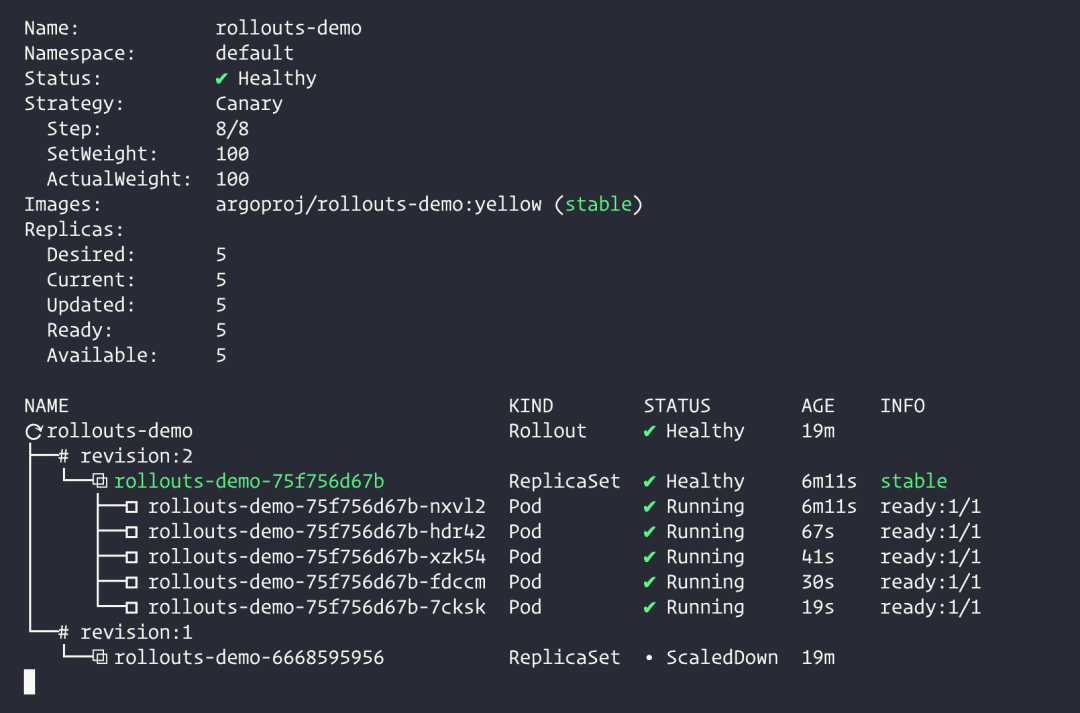Click the pod icon for rollouts-demo-75f756d67b-hdr42
Viewport: 1080px width, 713px height.
[x=132, y=532]
